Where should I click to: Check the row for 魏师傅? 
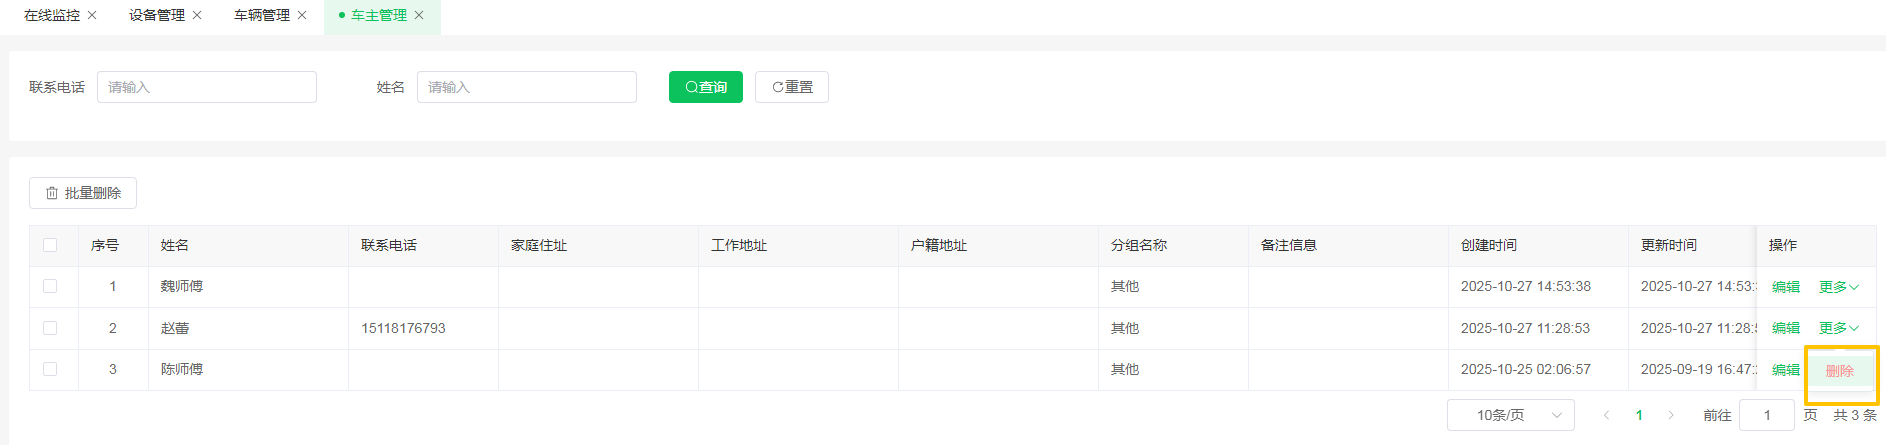point(50,286)
